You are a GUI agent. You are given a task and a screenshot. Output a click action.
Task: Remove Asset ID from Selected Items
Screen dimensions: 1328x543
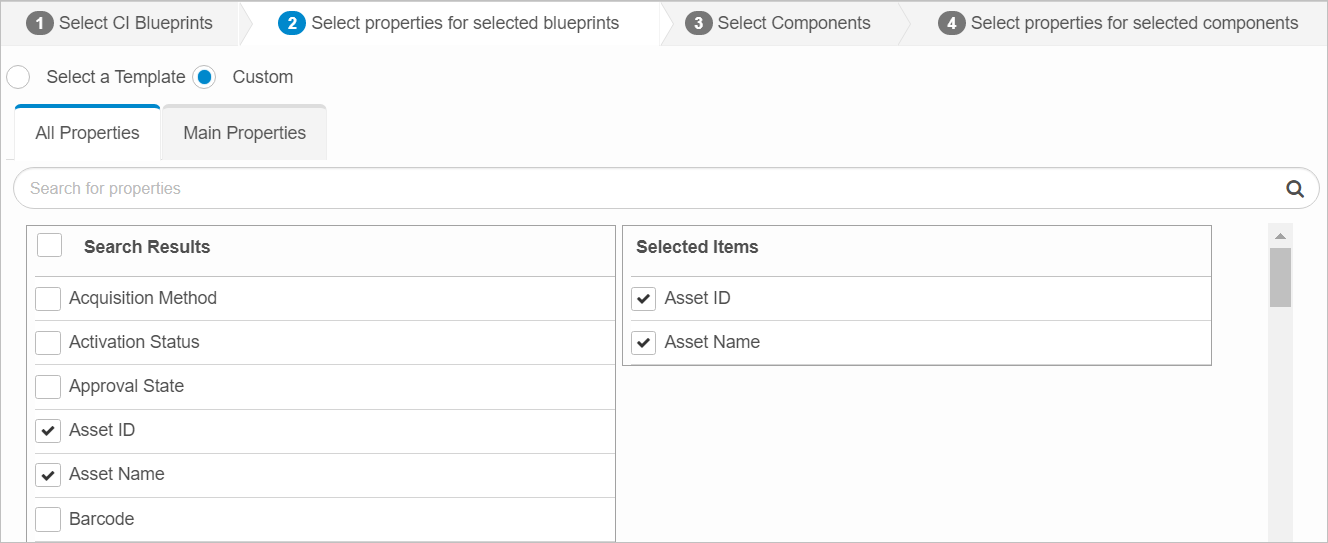(644, 299)
